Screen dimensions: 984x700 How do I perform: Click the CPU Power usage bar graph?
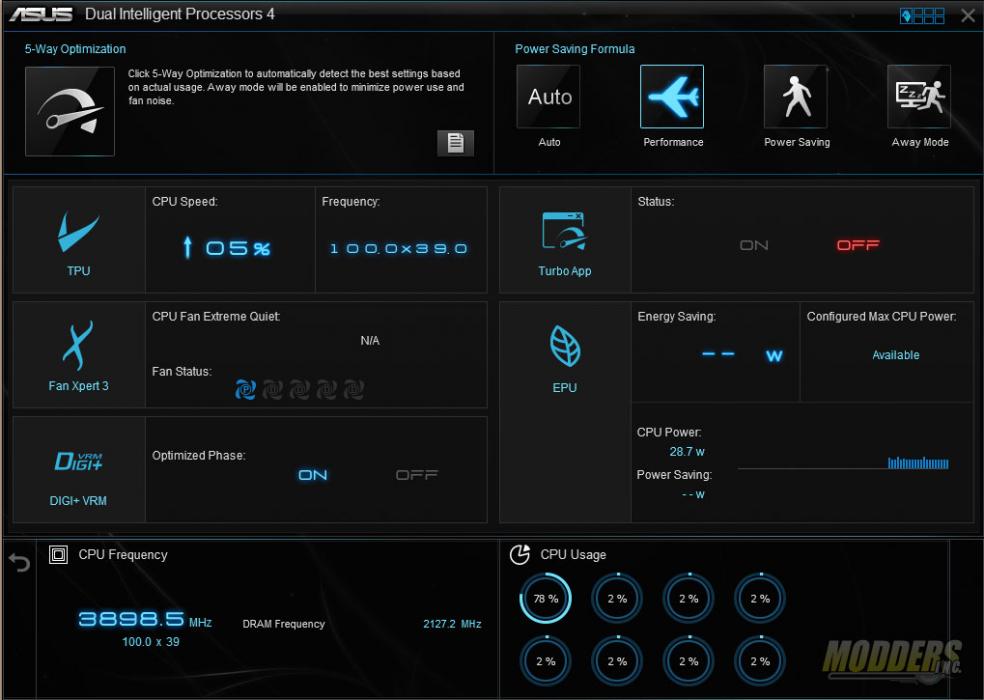click(x=917, y=463)
